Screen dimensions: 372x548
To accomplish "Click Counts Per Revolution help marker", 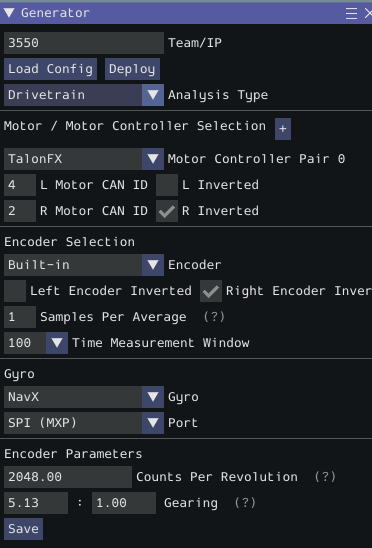I will [x=325, y=477].
